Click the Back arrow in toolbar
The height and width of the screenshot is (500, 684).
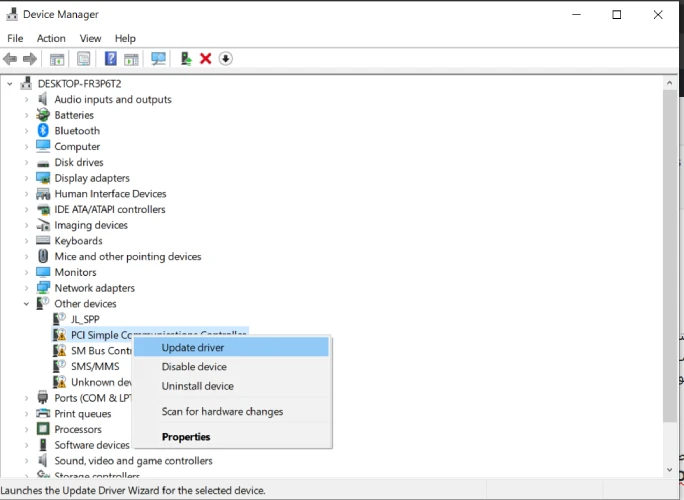(x=10, y=59)
